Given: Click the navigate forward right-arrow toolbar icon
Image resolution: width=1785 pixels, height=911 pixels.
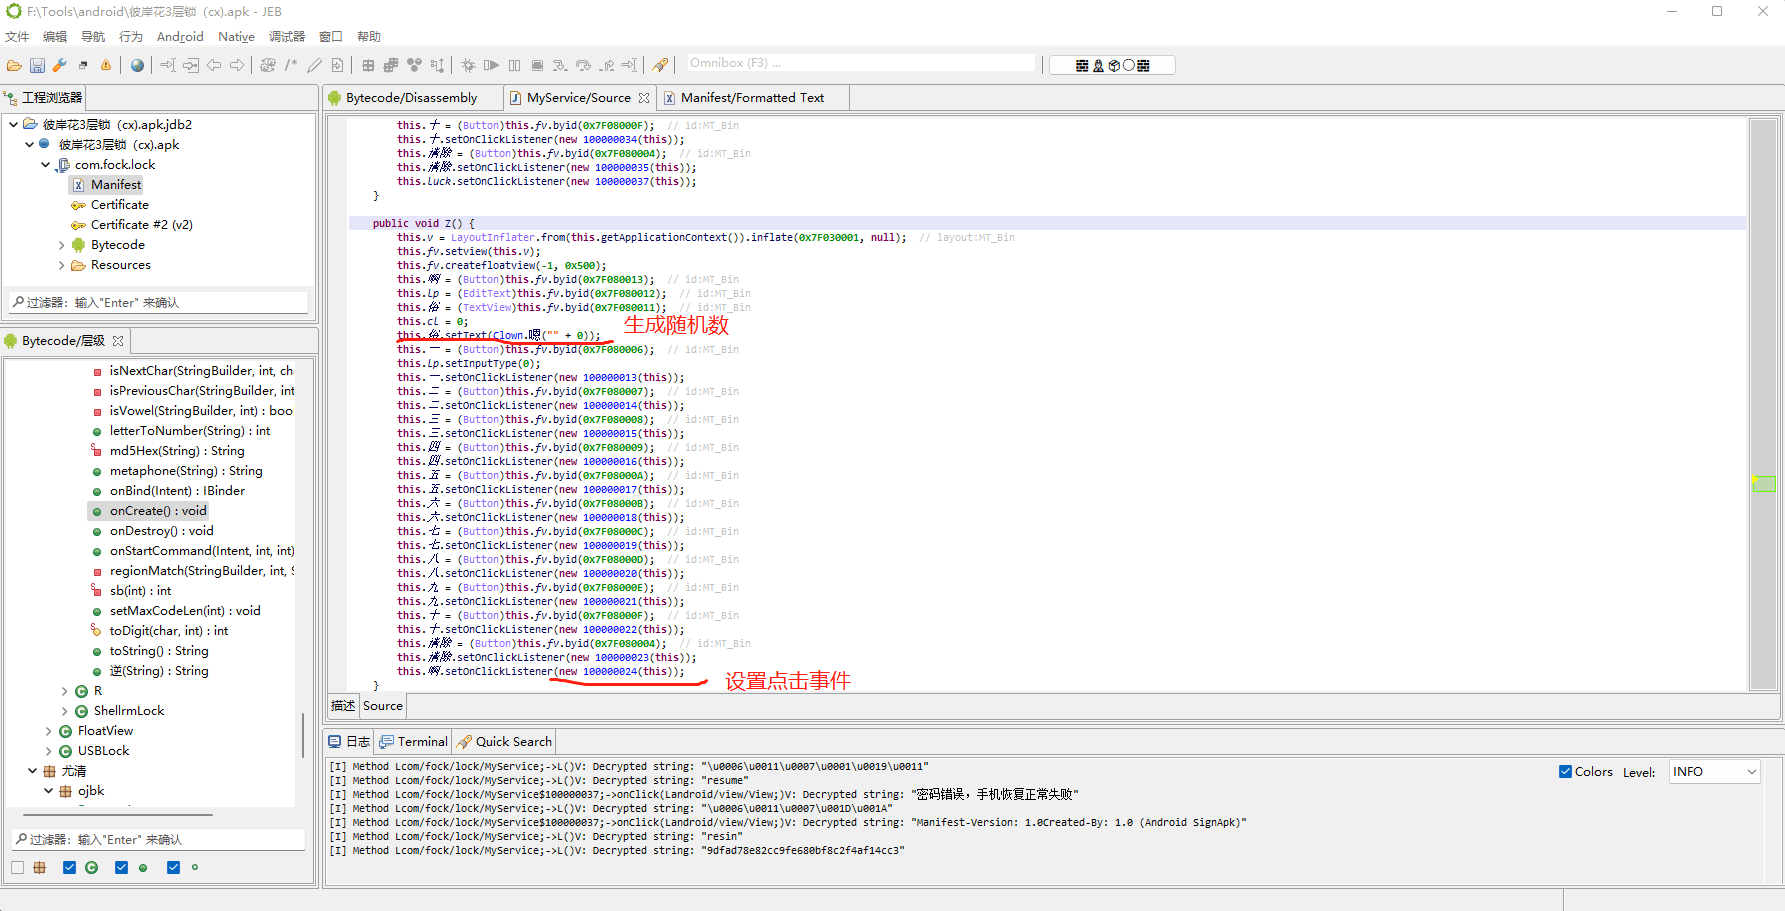Looking at the screenshot, I should tap(237, 65).
